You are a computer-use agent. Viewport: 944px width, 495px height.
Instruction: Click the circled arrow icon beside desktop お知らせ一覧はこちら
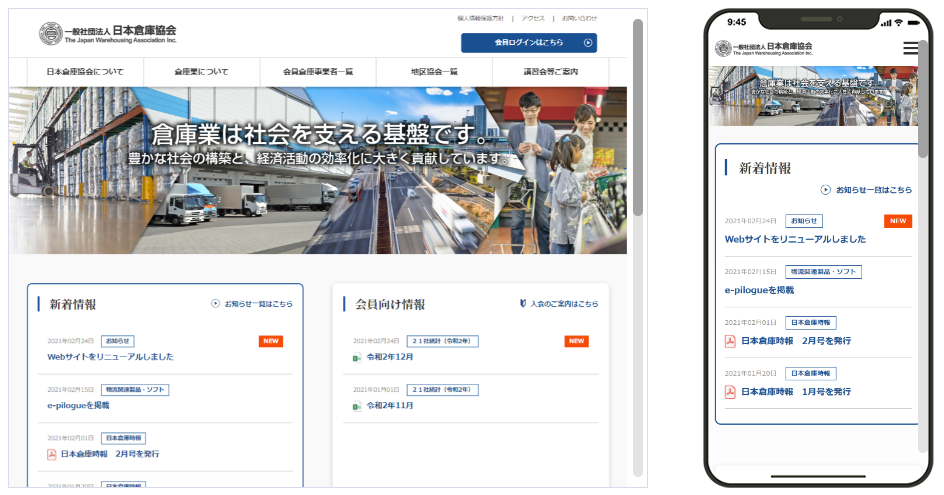(216, 304)
